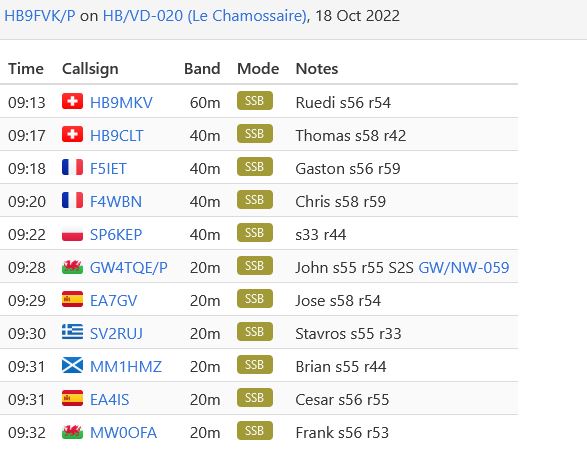Click the Scottish flag beside MM1HMZ
587x455 pixels.
pyautogui.click(x=72, y=365)
